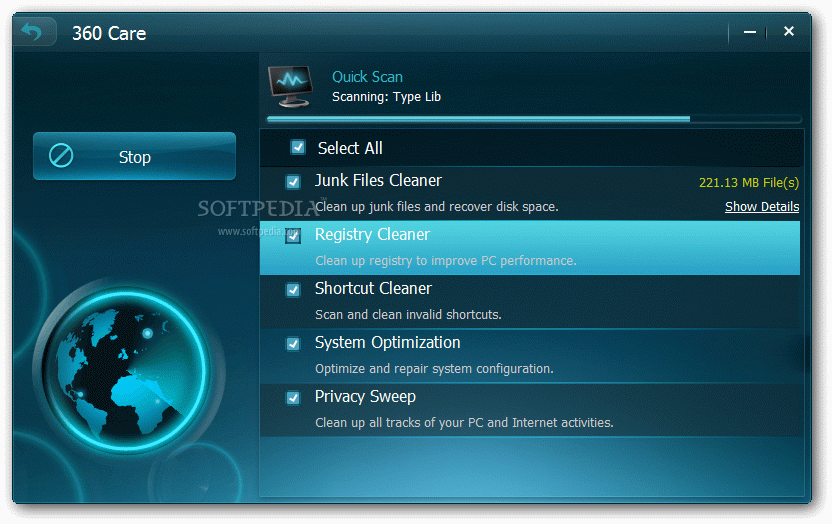
Task: Click the scan progress bar
Action: 534,119
